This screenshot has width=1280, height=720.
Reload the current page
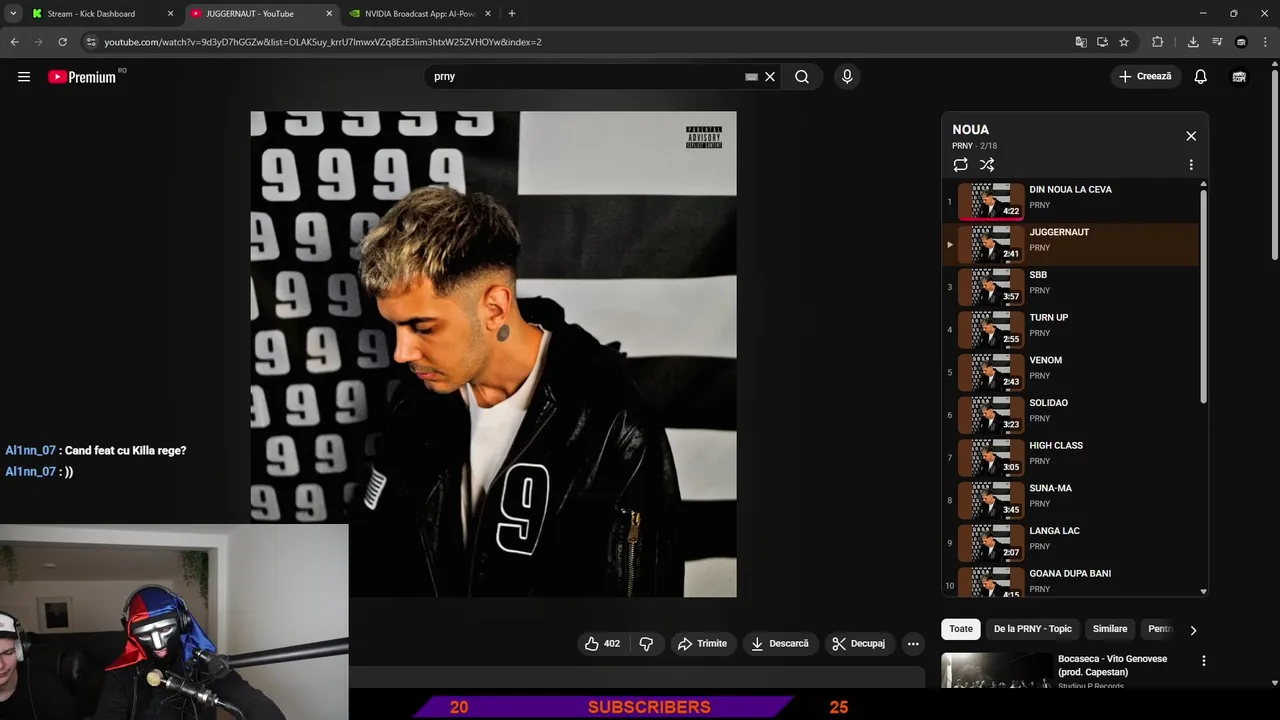(x=62, y=42)
